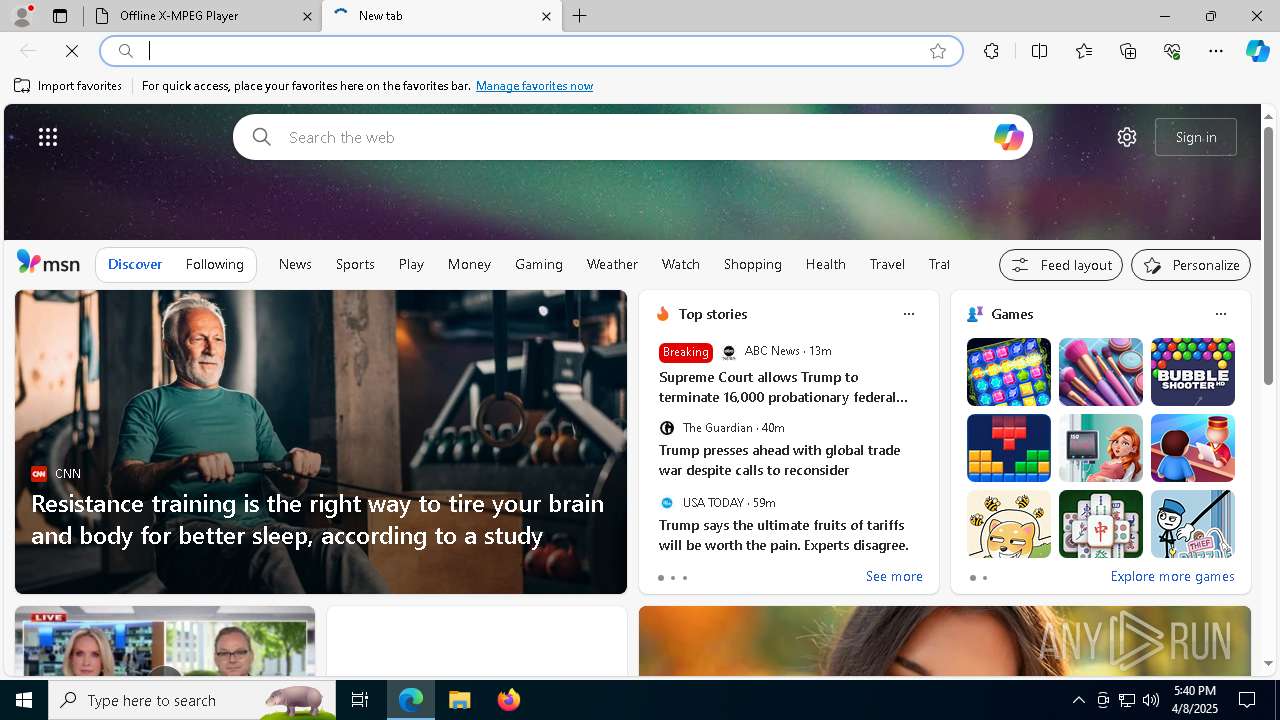
Task: Open Games card more options
Action: coord(1221,314)
